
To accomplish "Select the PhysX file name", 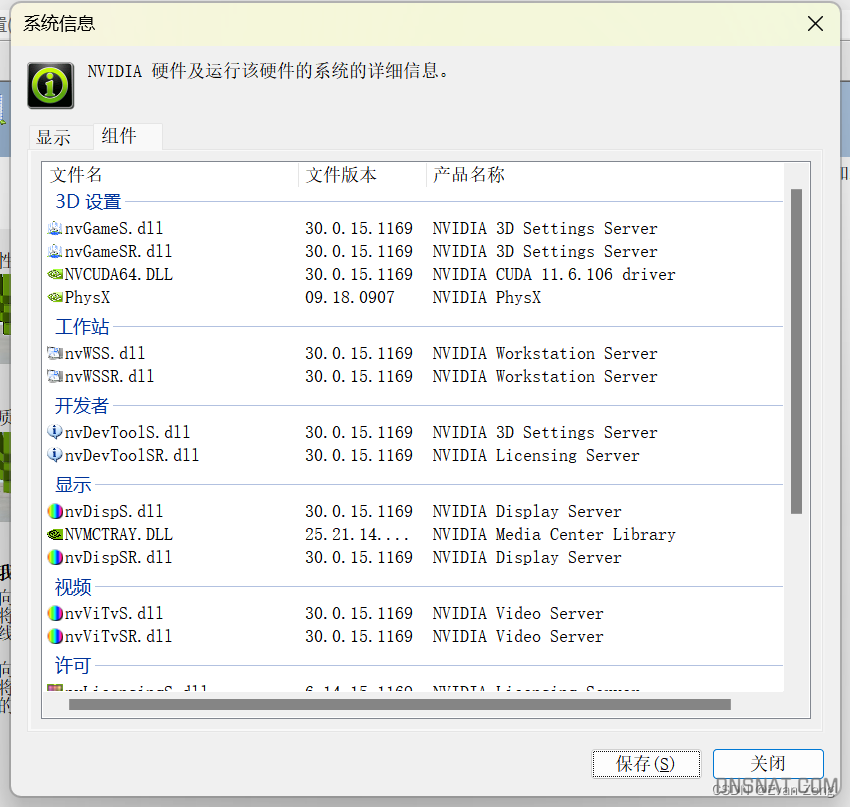I will (x=87, y=297).
